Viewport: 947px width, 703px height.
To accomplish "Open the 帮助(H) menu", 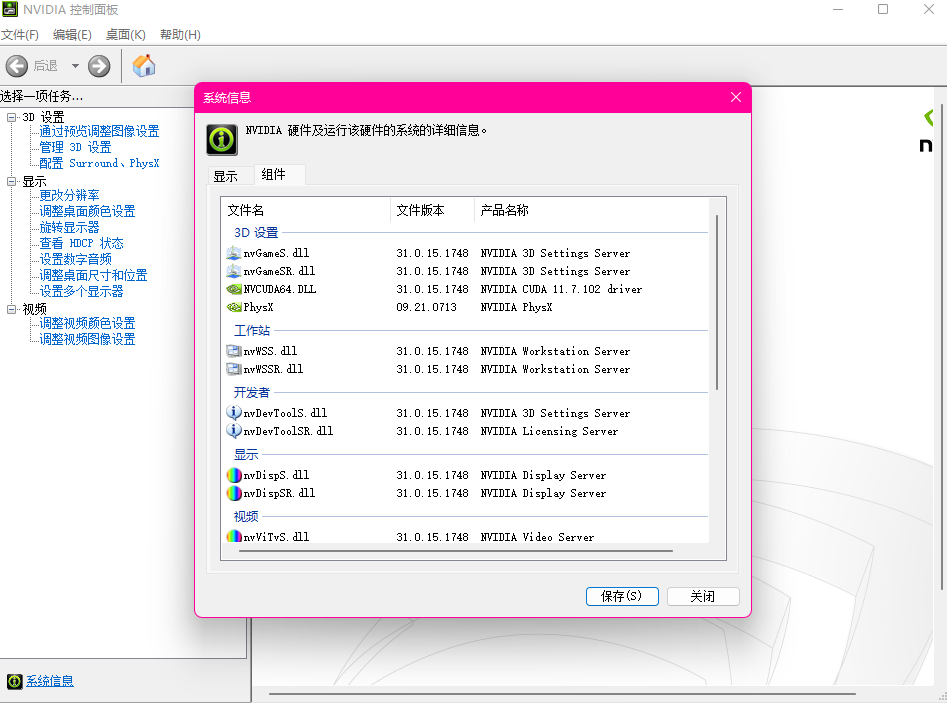I will pos(180,34).
